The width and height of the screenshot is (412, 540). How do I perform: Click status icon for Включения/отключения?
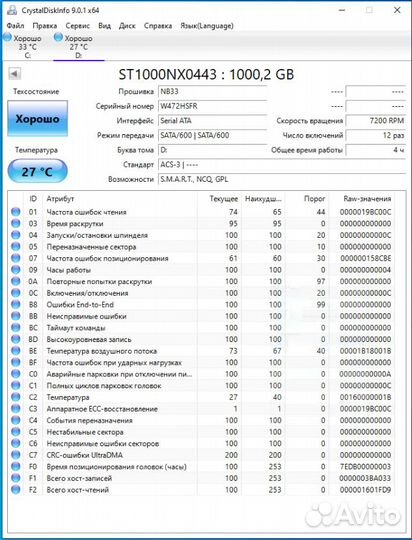[x=16, y=293]
